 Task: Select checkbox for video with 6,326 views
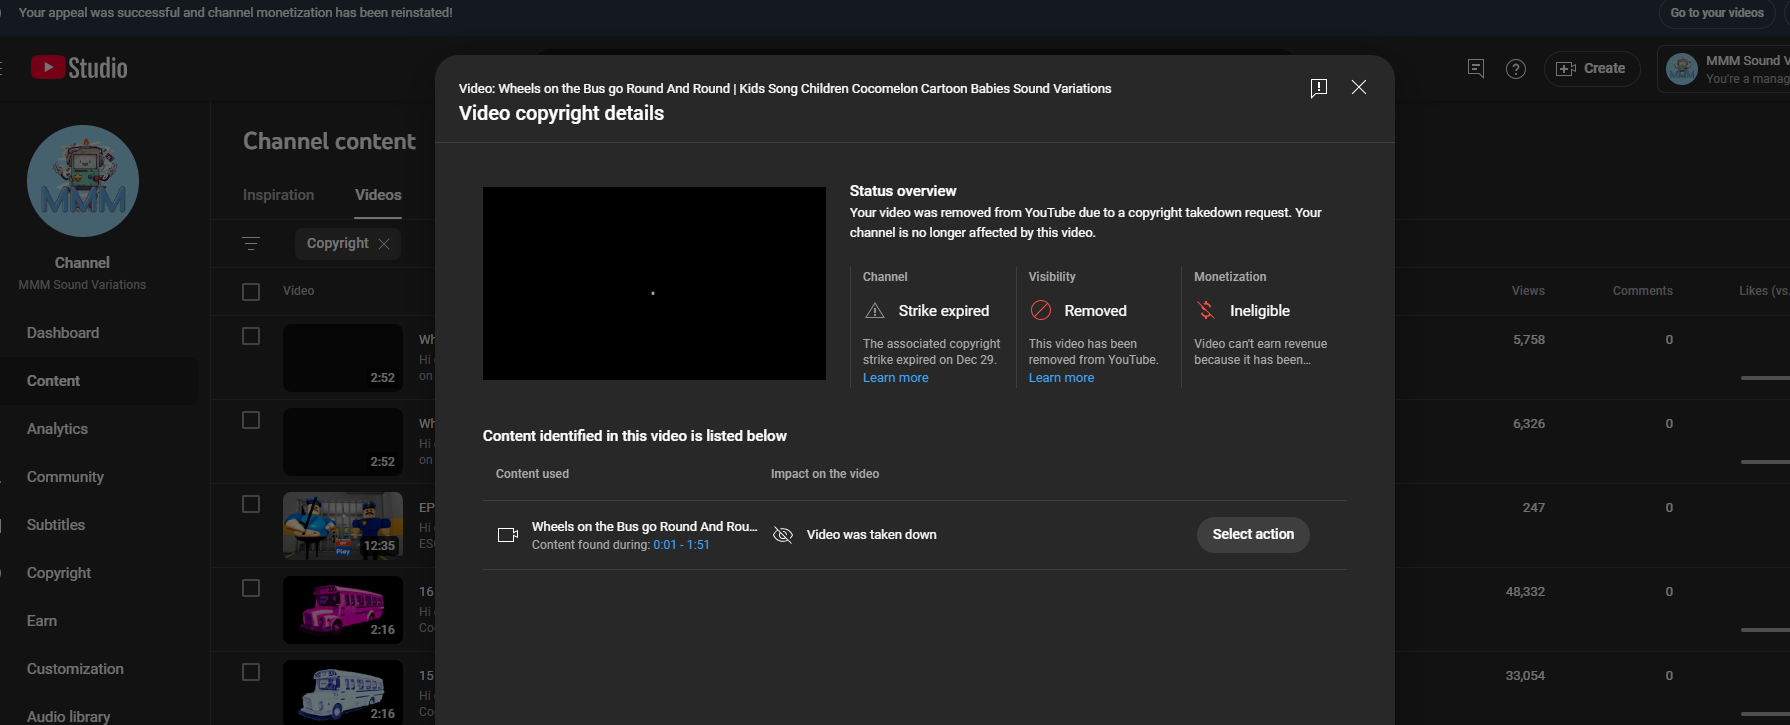point(251,420)
